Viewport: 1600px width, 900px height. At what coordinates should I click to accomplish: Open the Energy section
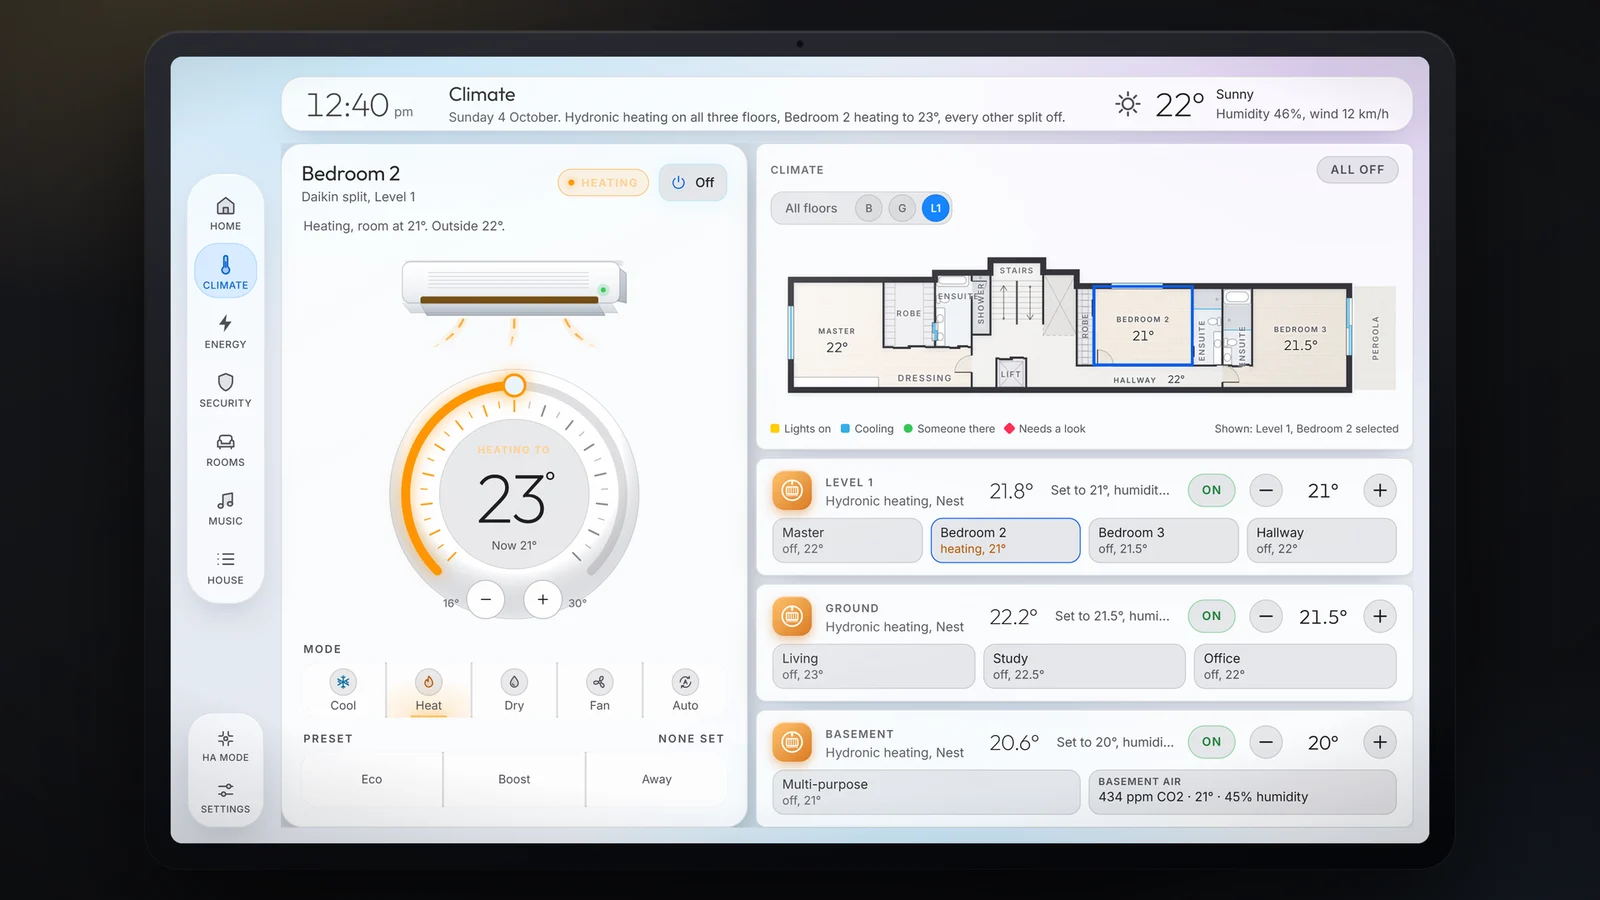pyautogui.click(x=225, y=331)
